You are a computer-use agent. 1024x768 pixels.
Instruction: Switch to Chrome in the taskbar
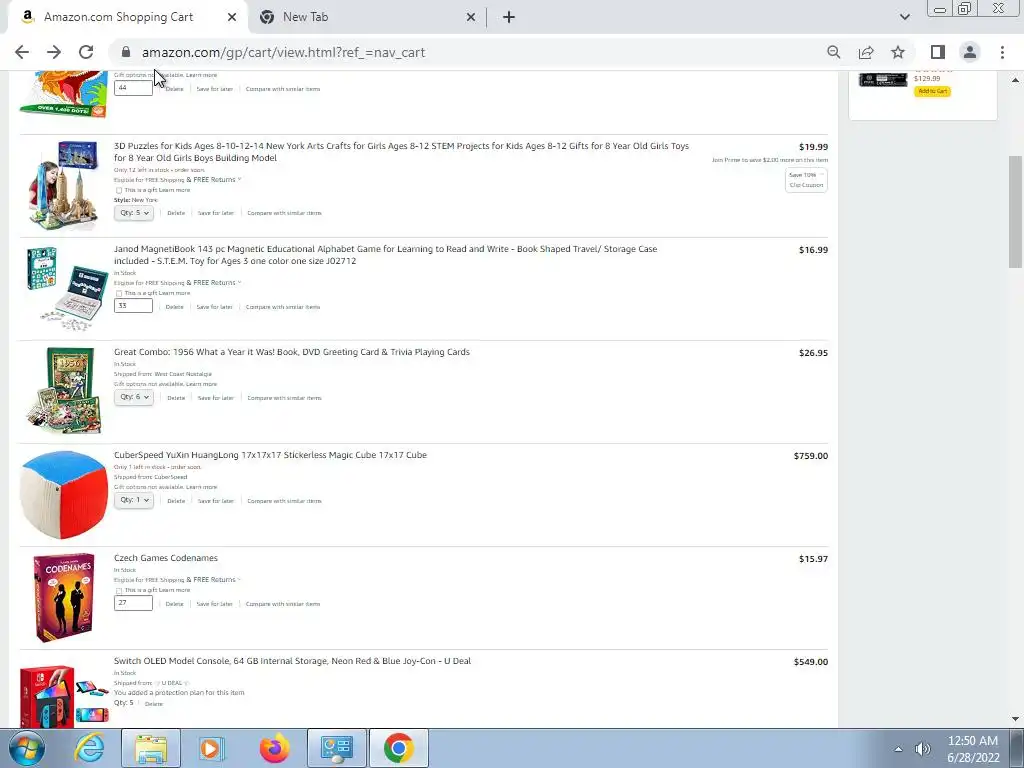[399, 748]
